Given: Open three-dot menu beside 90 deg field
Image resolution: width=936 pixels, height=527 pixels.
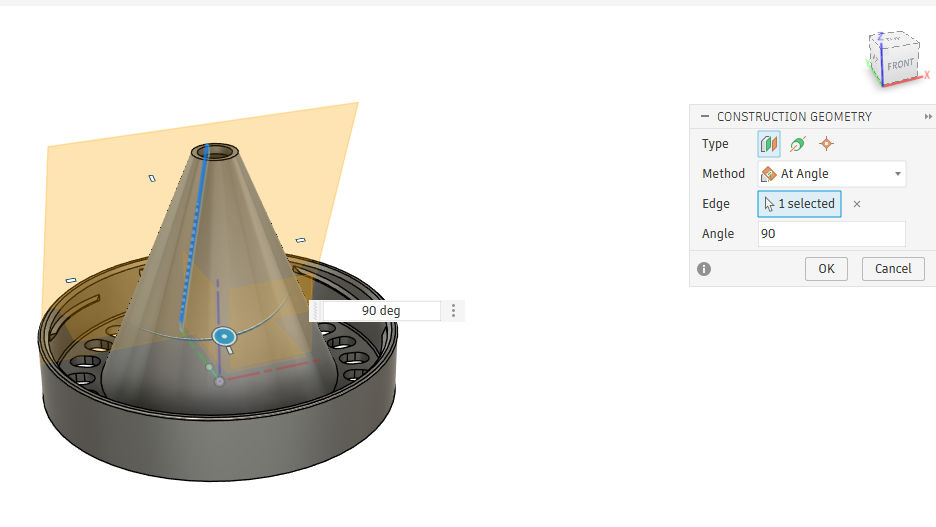Looking at the screenshot, I should tap(453, 311).
